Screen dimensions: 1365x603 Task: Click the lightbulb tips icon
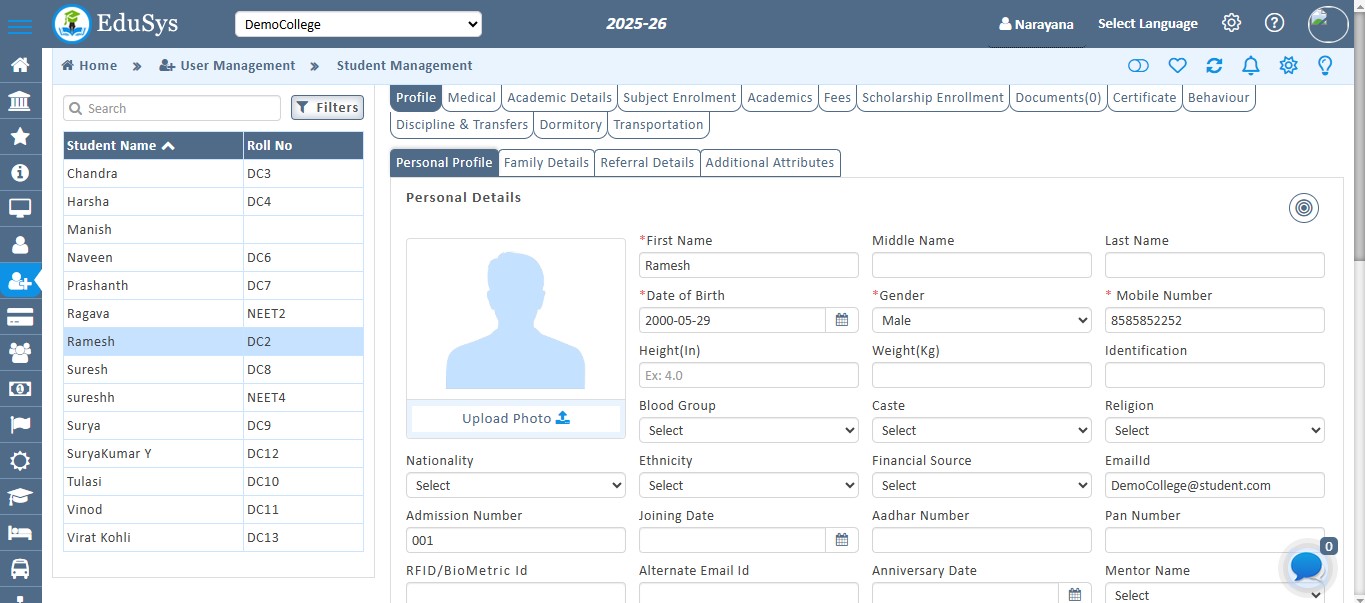pos(1324,65)
